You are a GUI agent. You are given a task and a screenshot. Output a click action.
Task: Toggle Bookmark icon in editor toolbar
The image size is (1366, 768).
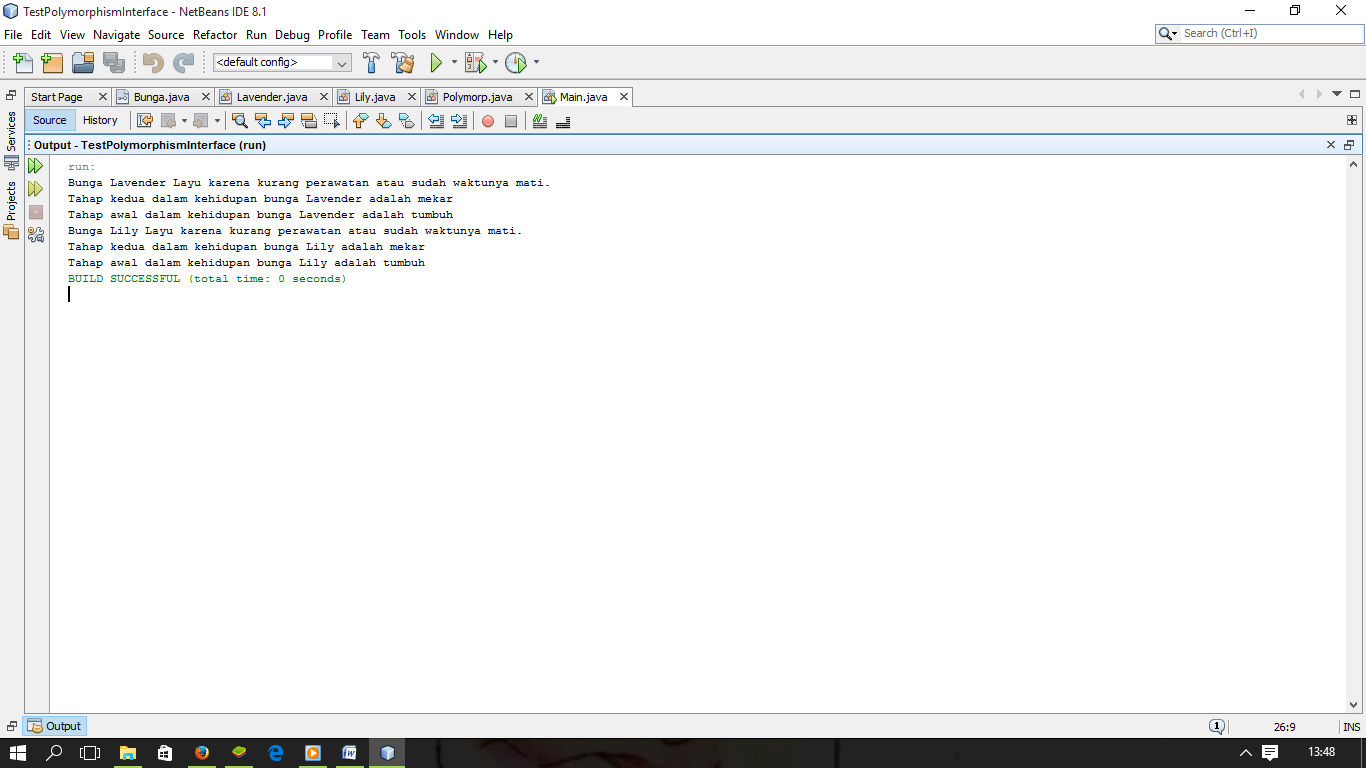[407, 121]
